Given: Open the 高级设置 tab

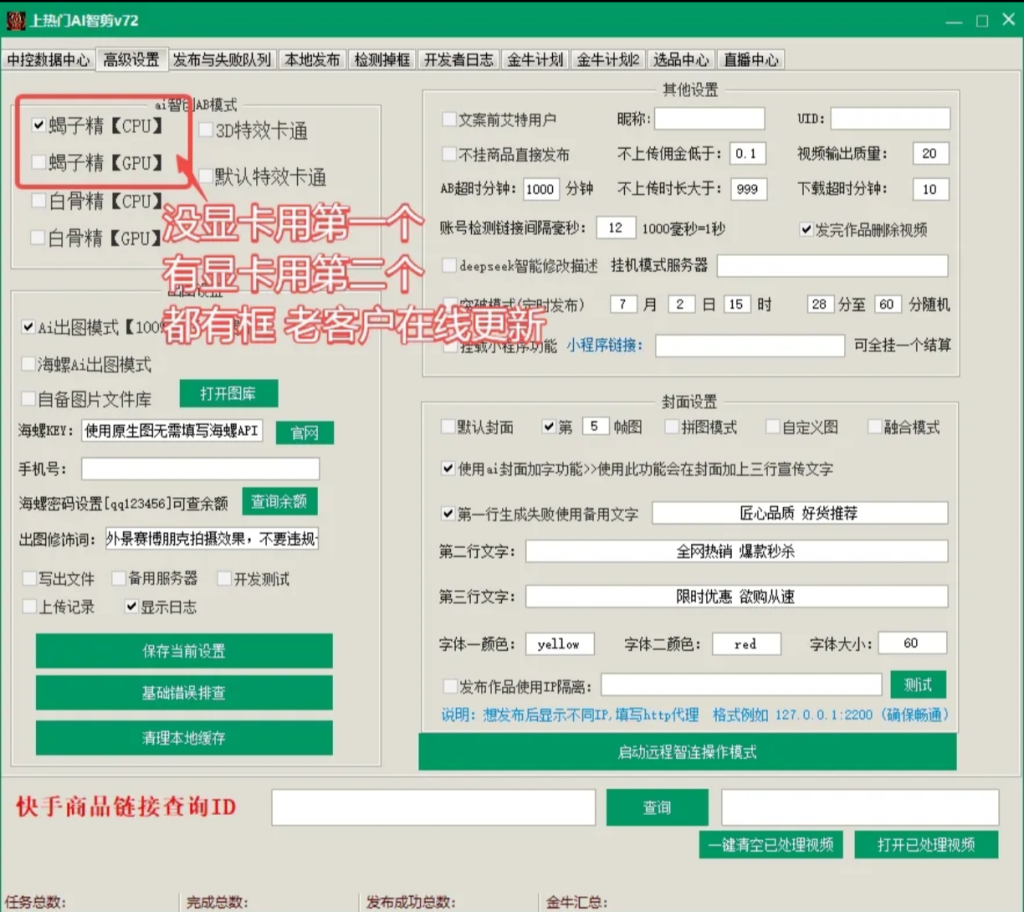Looking at the screenshot, I should coord(131,59).
